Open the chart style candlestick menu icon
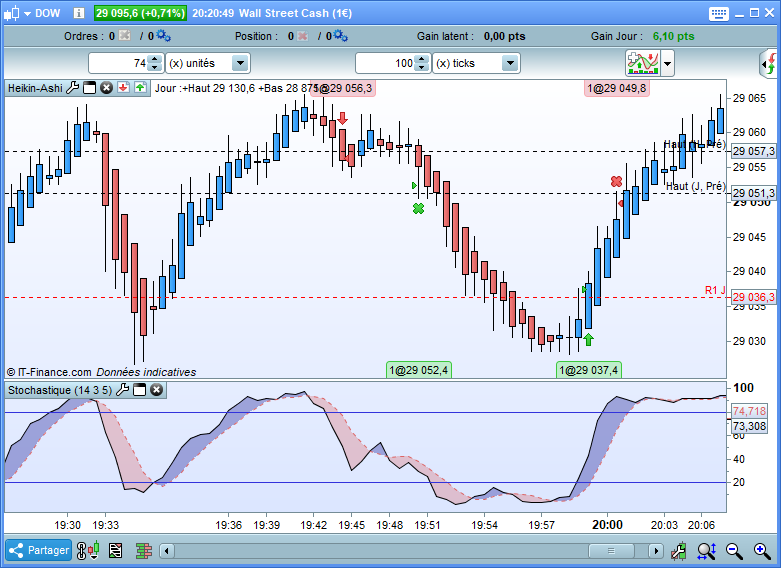781x568 pixels. [11, 13]
